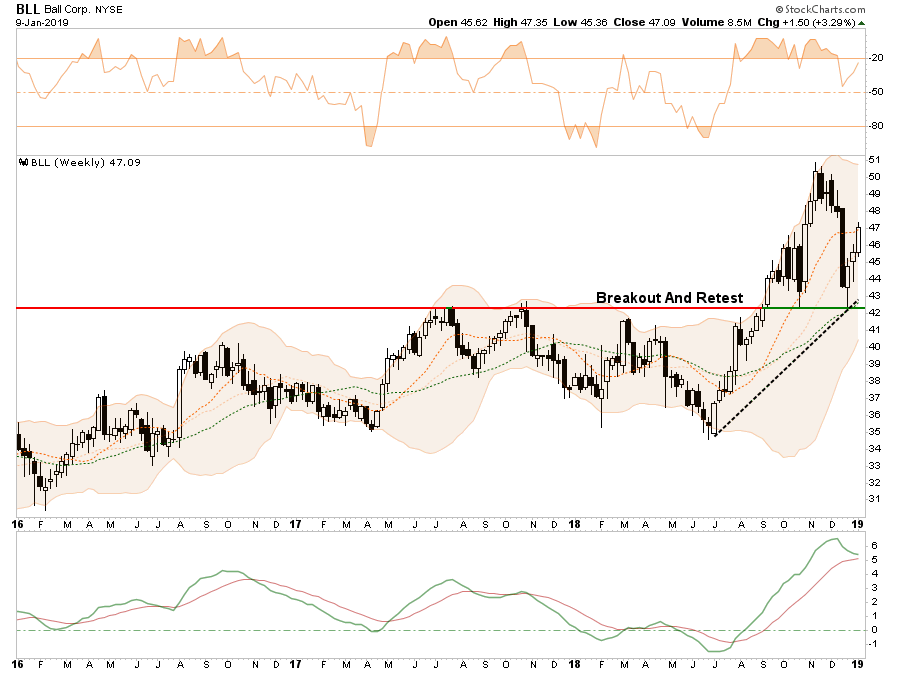Click the 31 label on the price axis
900x673 pixels.
[875, 499]
